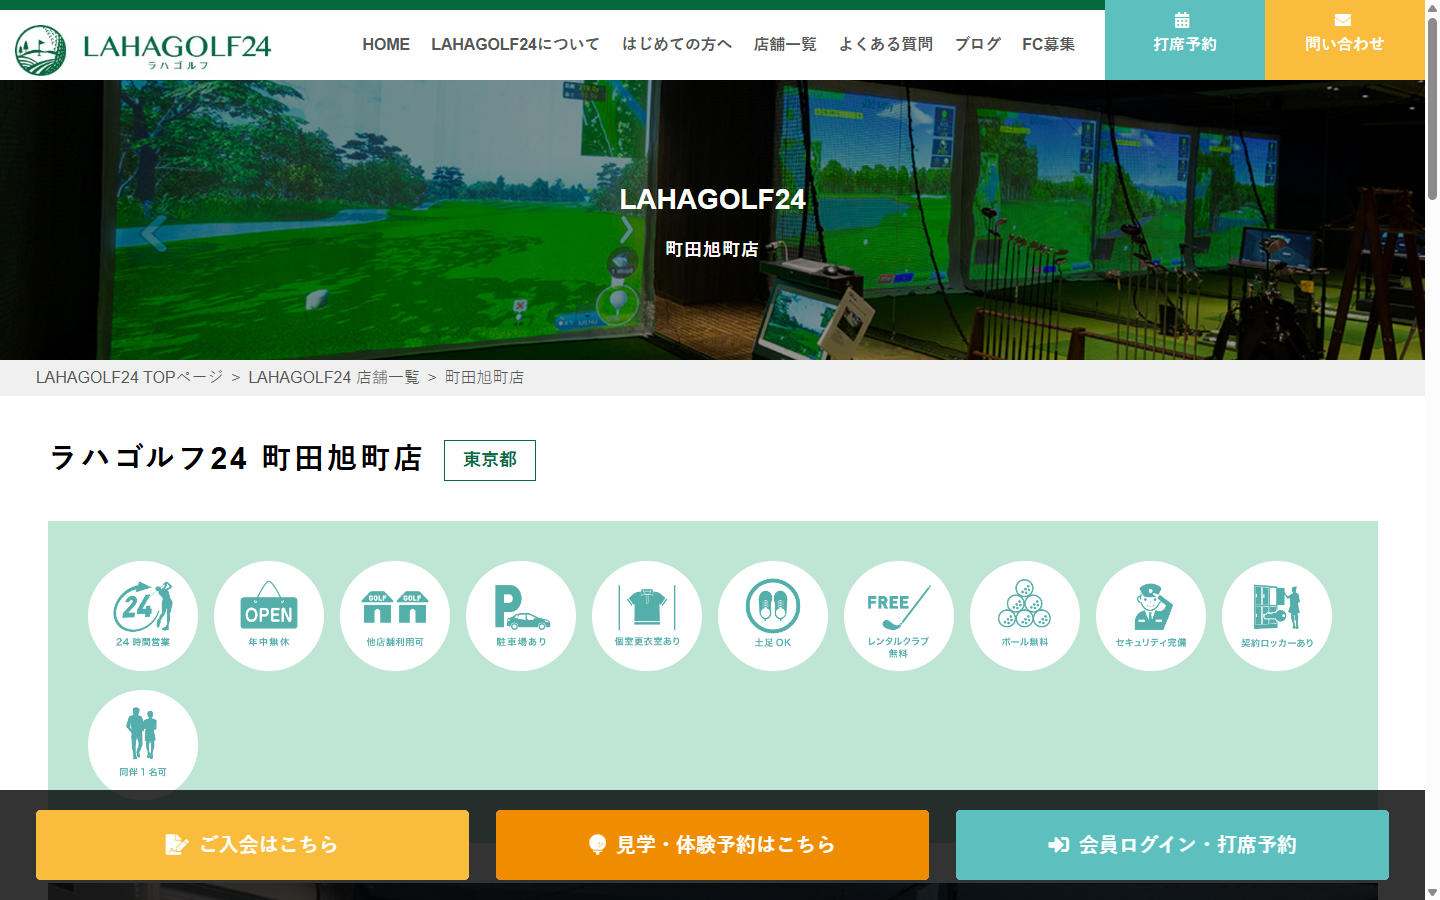Image resolution: width=1440 pixels, height=900 pixels.
Task: Open 店舗一覧 menu item
Action: (785, 44)
